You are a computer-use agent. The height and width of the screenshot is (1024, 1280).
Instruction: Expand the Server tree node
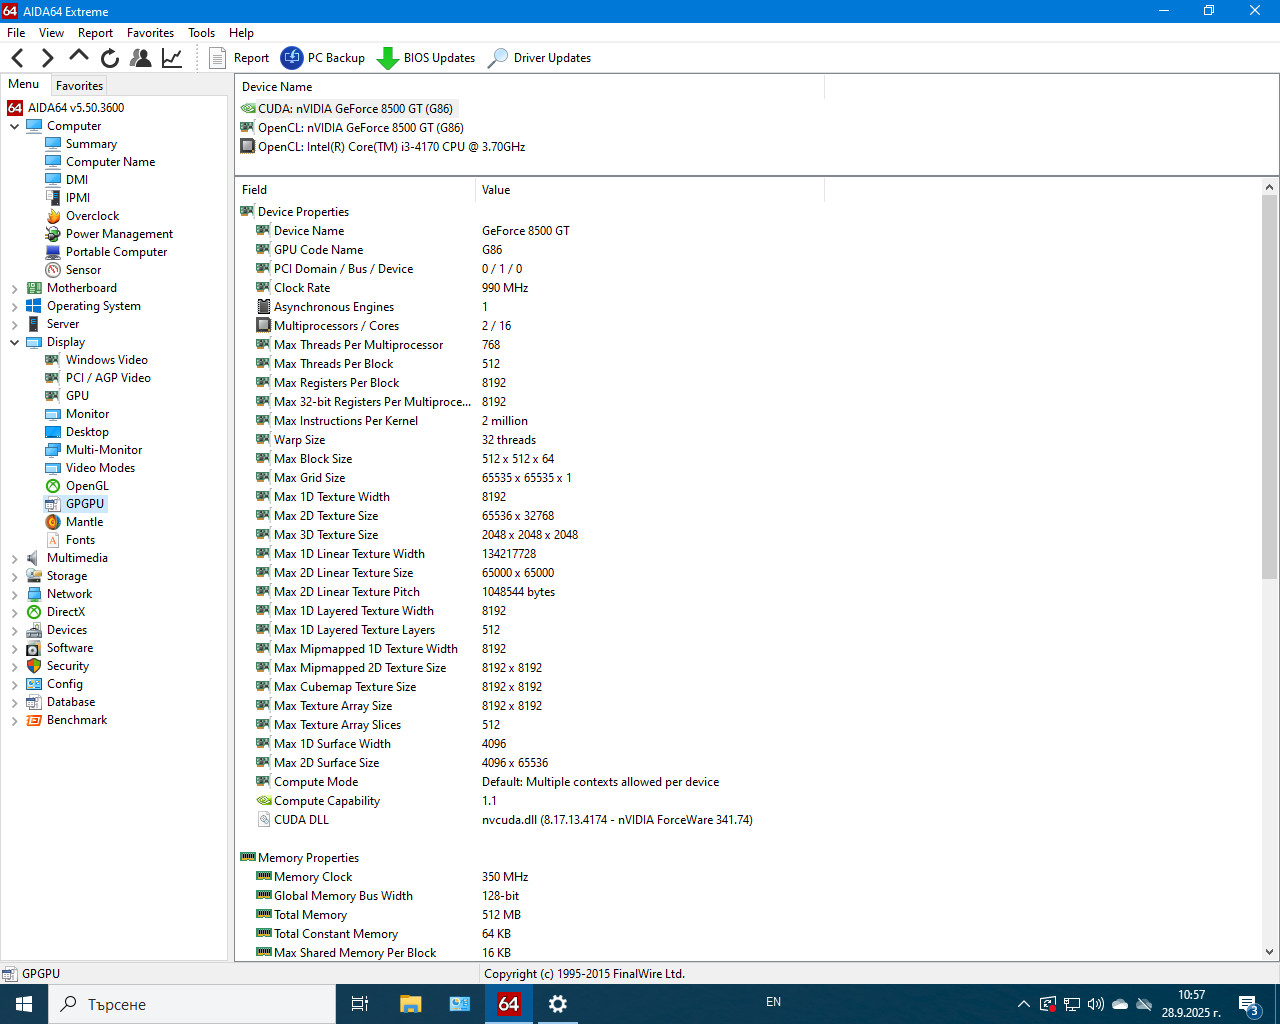pyautogui.click(x=15, y=324)
